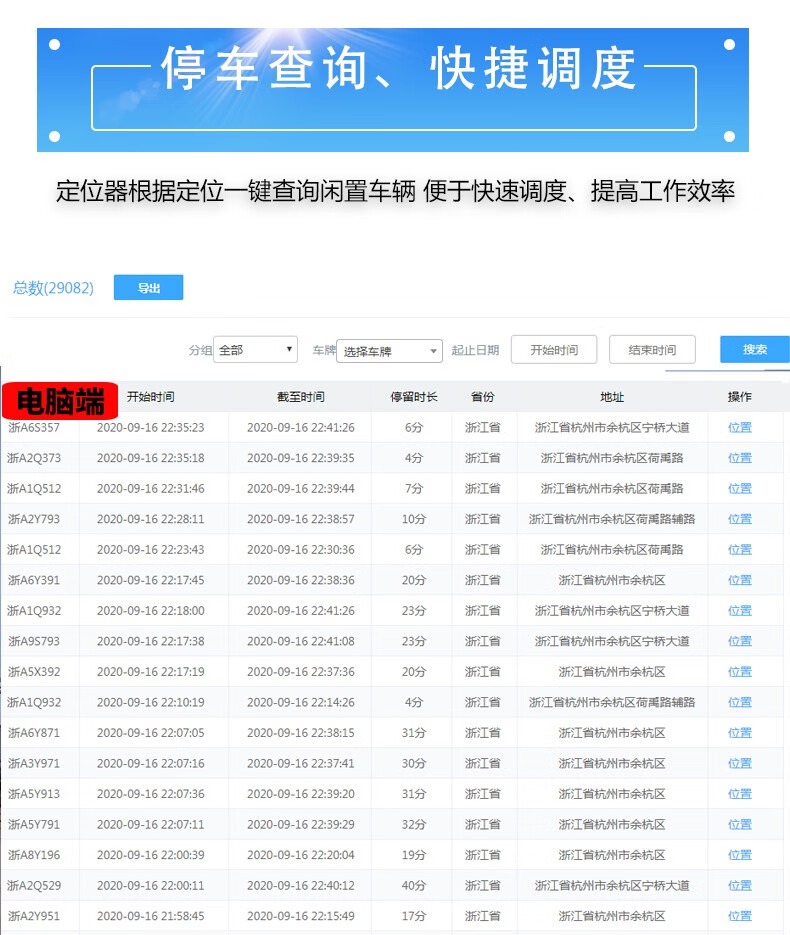This screenshot has height=935, width=790.
Task: Open 位置 link for 浙A5Y913
Action: (x=740, y=794)
